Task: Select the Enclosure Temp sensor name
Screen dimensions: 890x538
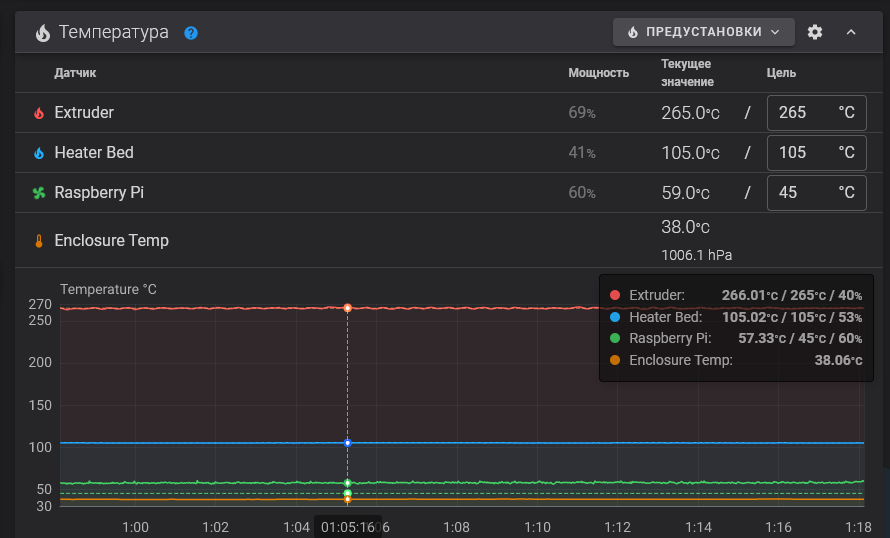Action: tap(111, 241)
